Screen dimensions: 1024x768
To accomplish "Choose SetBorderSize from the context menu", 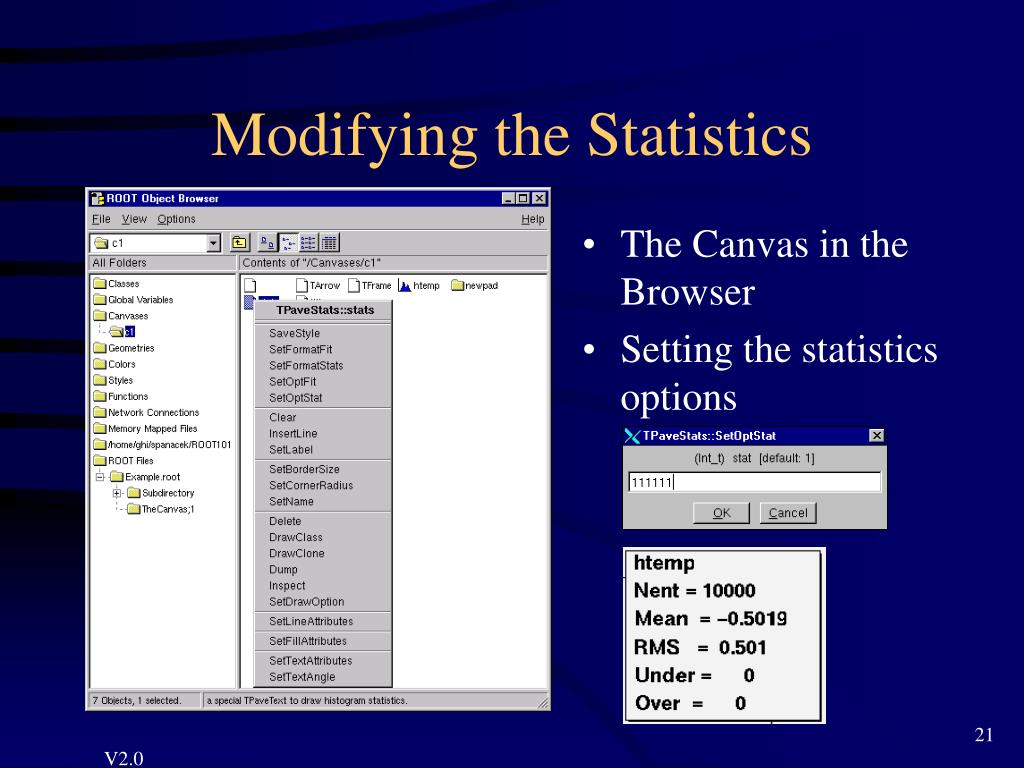I will pyautogui.click(x=323, y=469).
